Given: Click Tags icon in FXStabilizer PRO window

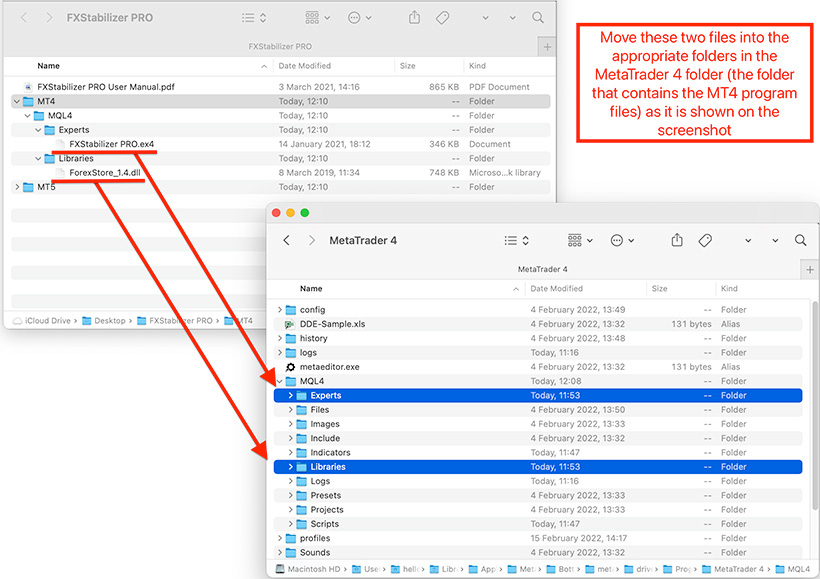Looking at the screenshot, I should [x=442, y=18].
